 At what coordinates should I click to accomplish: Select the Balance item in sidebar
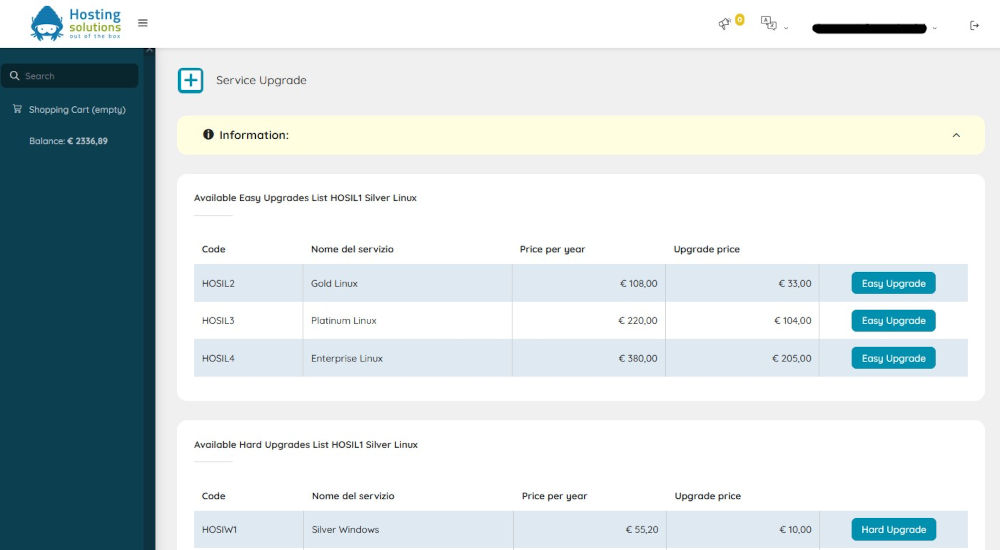tap(68, 141)
